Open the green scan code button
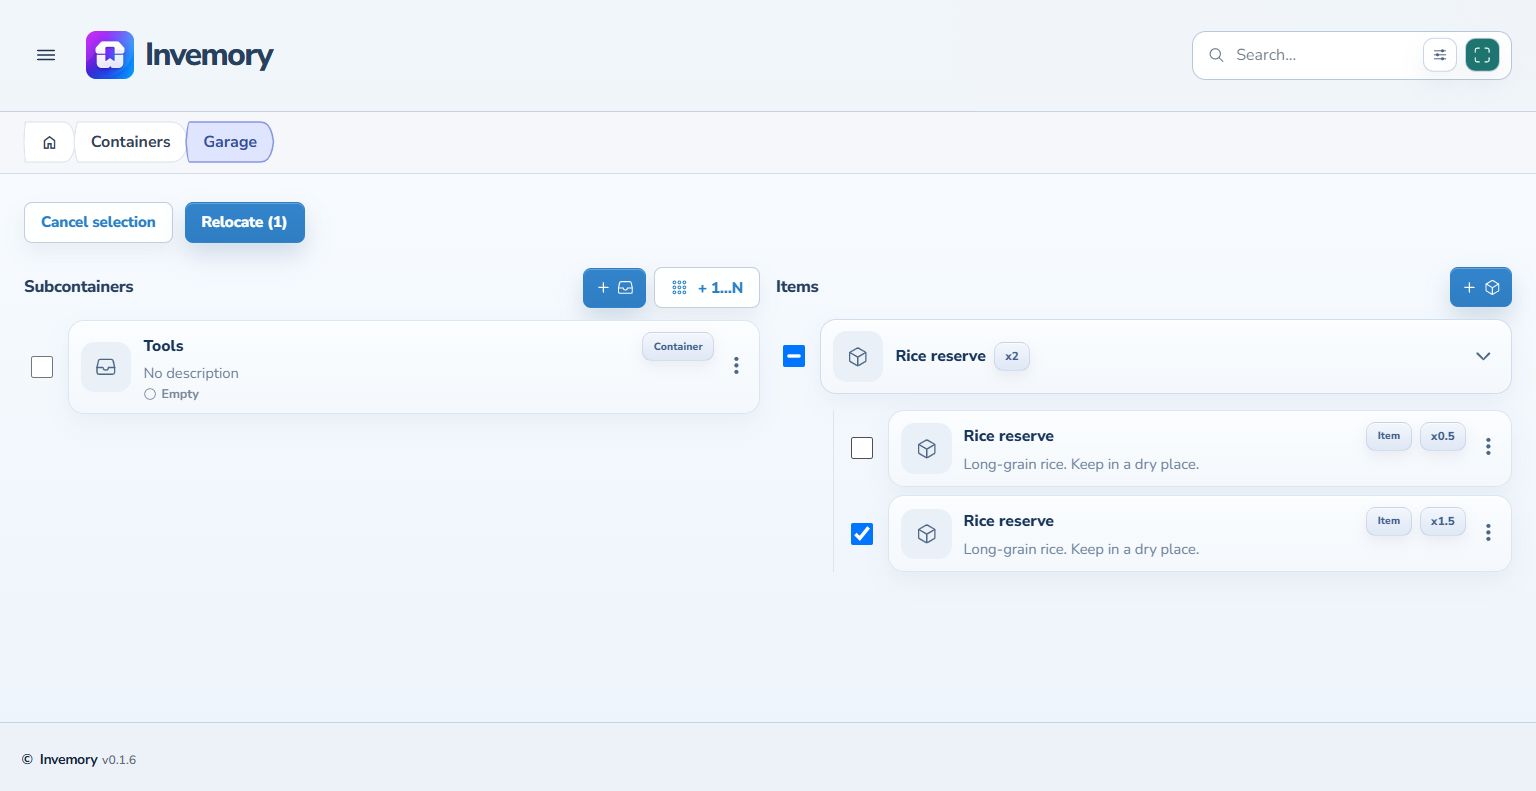Screen dimensions: 1536x791 coord(1482,55)
